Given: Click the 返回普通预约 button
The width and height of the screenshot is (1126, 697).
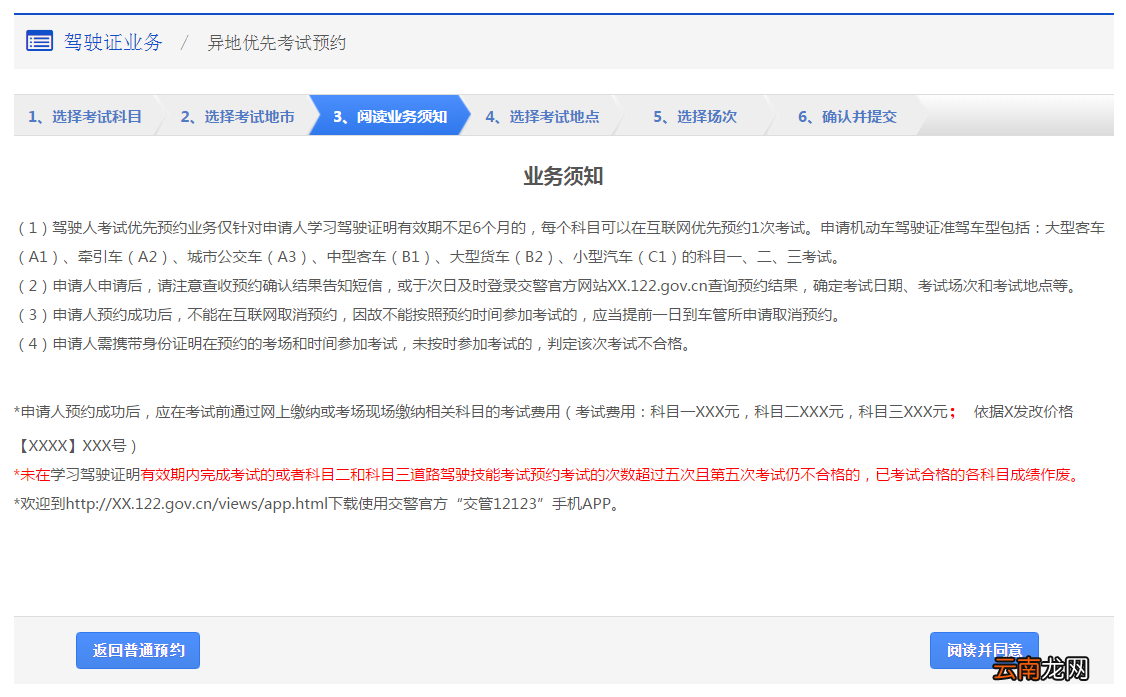Looking at the screenshot, I should point(137,650).
